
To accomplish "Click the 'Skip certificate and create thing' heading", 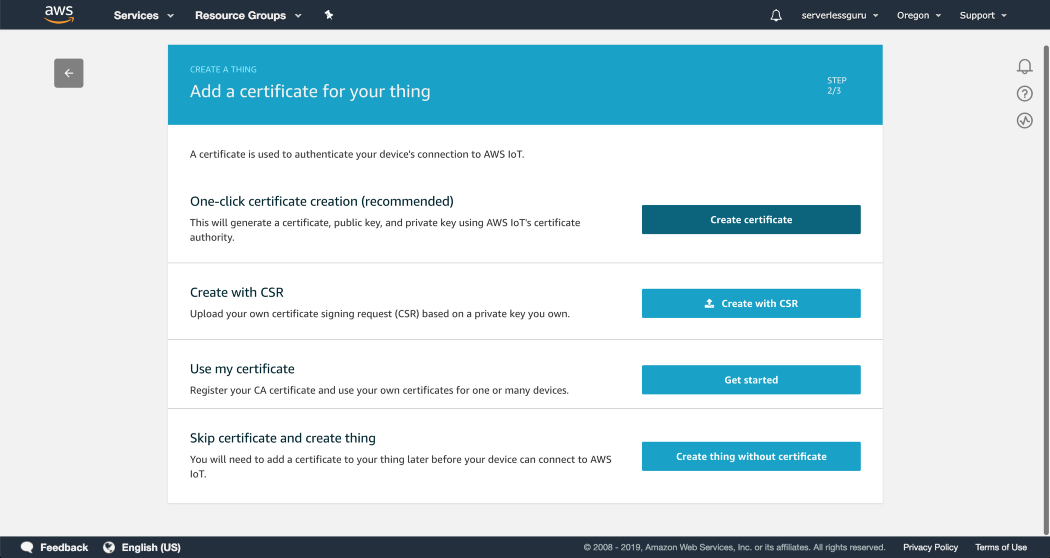I will (x=283, y=438).
